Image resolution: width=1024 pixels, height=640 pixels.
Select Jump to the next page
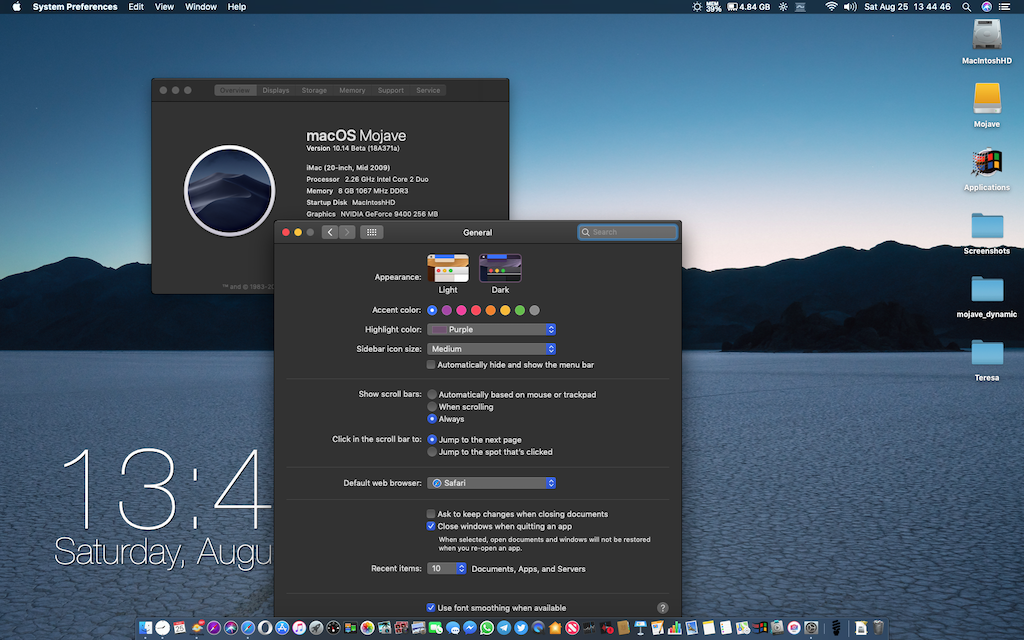coord(432,440)
